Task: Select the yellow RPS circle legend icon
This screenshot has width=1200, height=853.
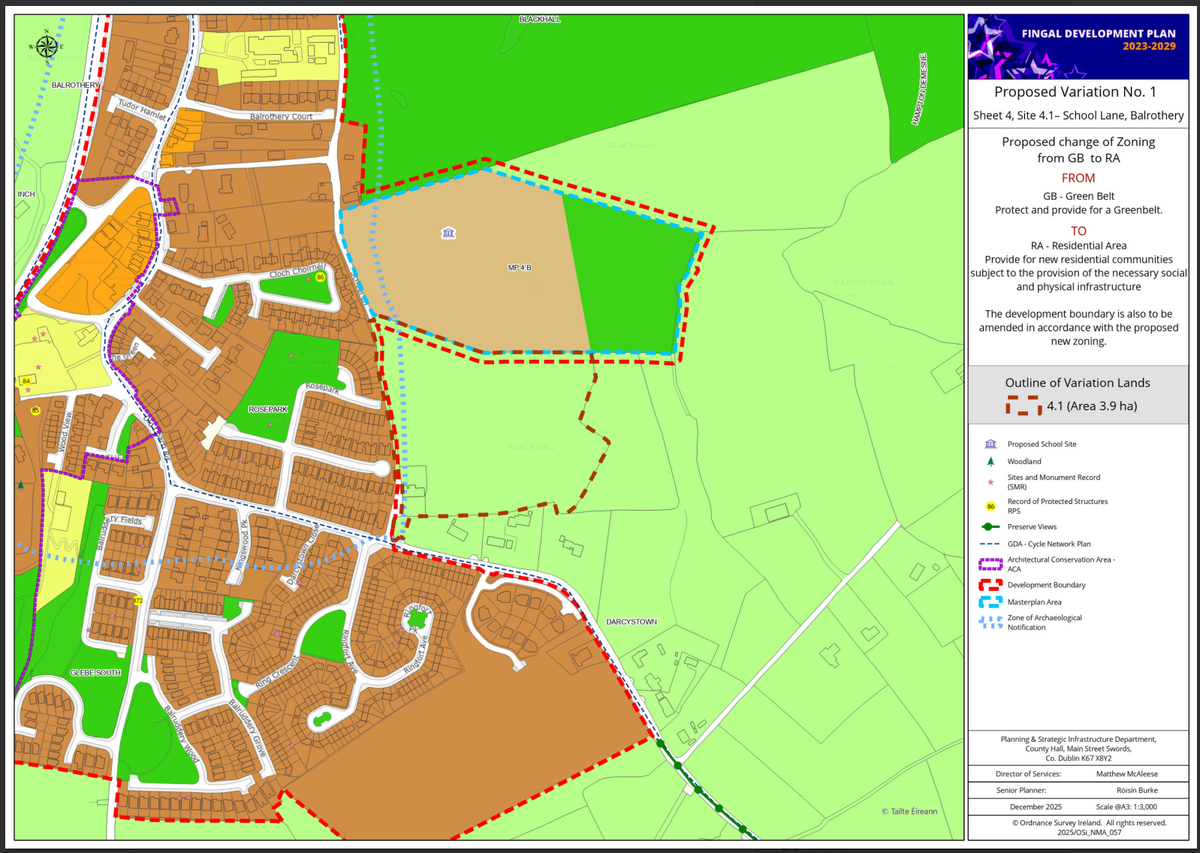Action: (x=990, y=506)
